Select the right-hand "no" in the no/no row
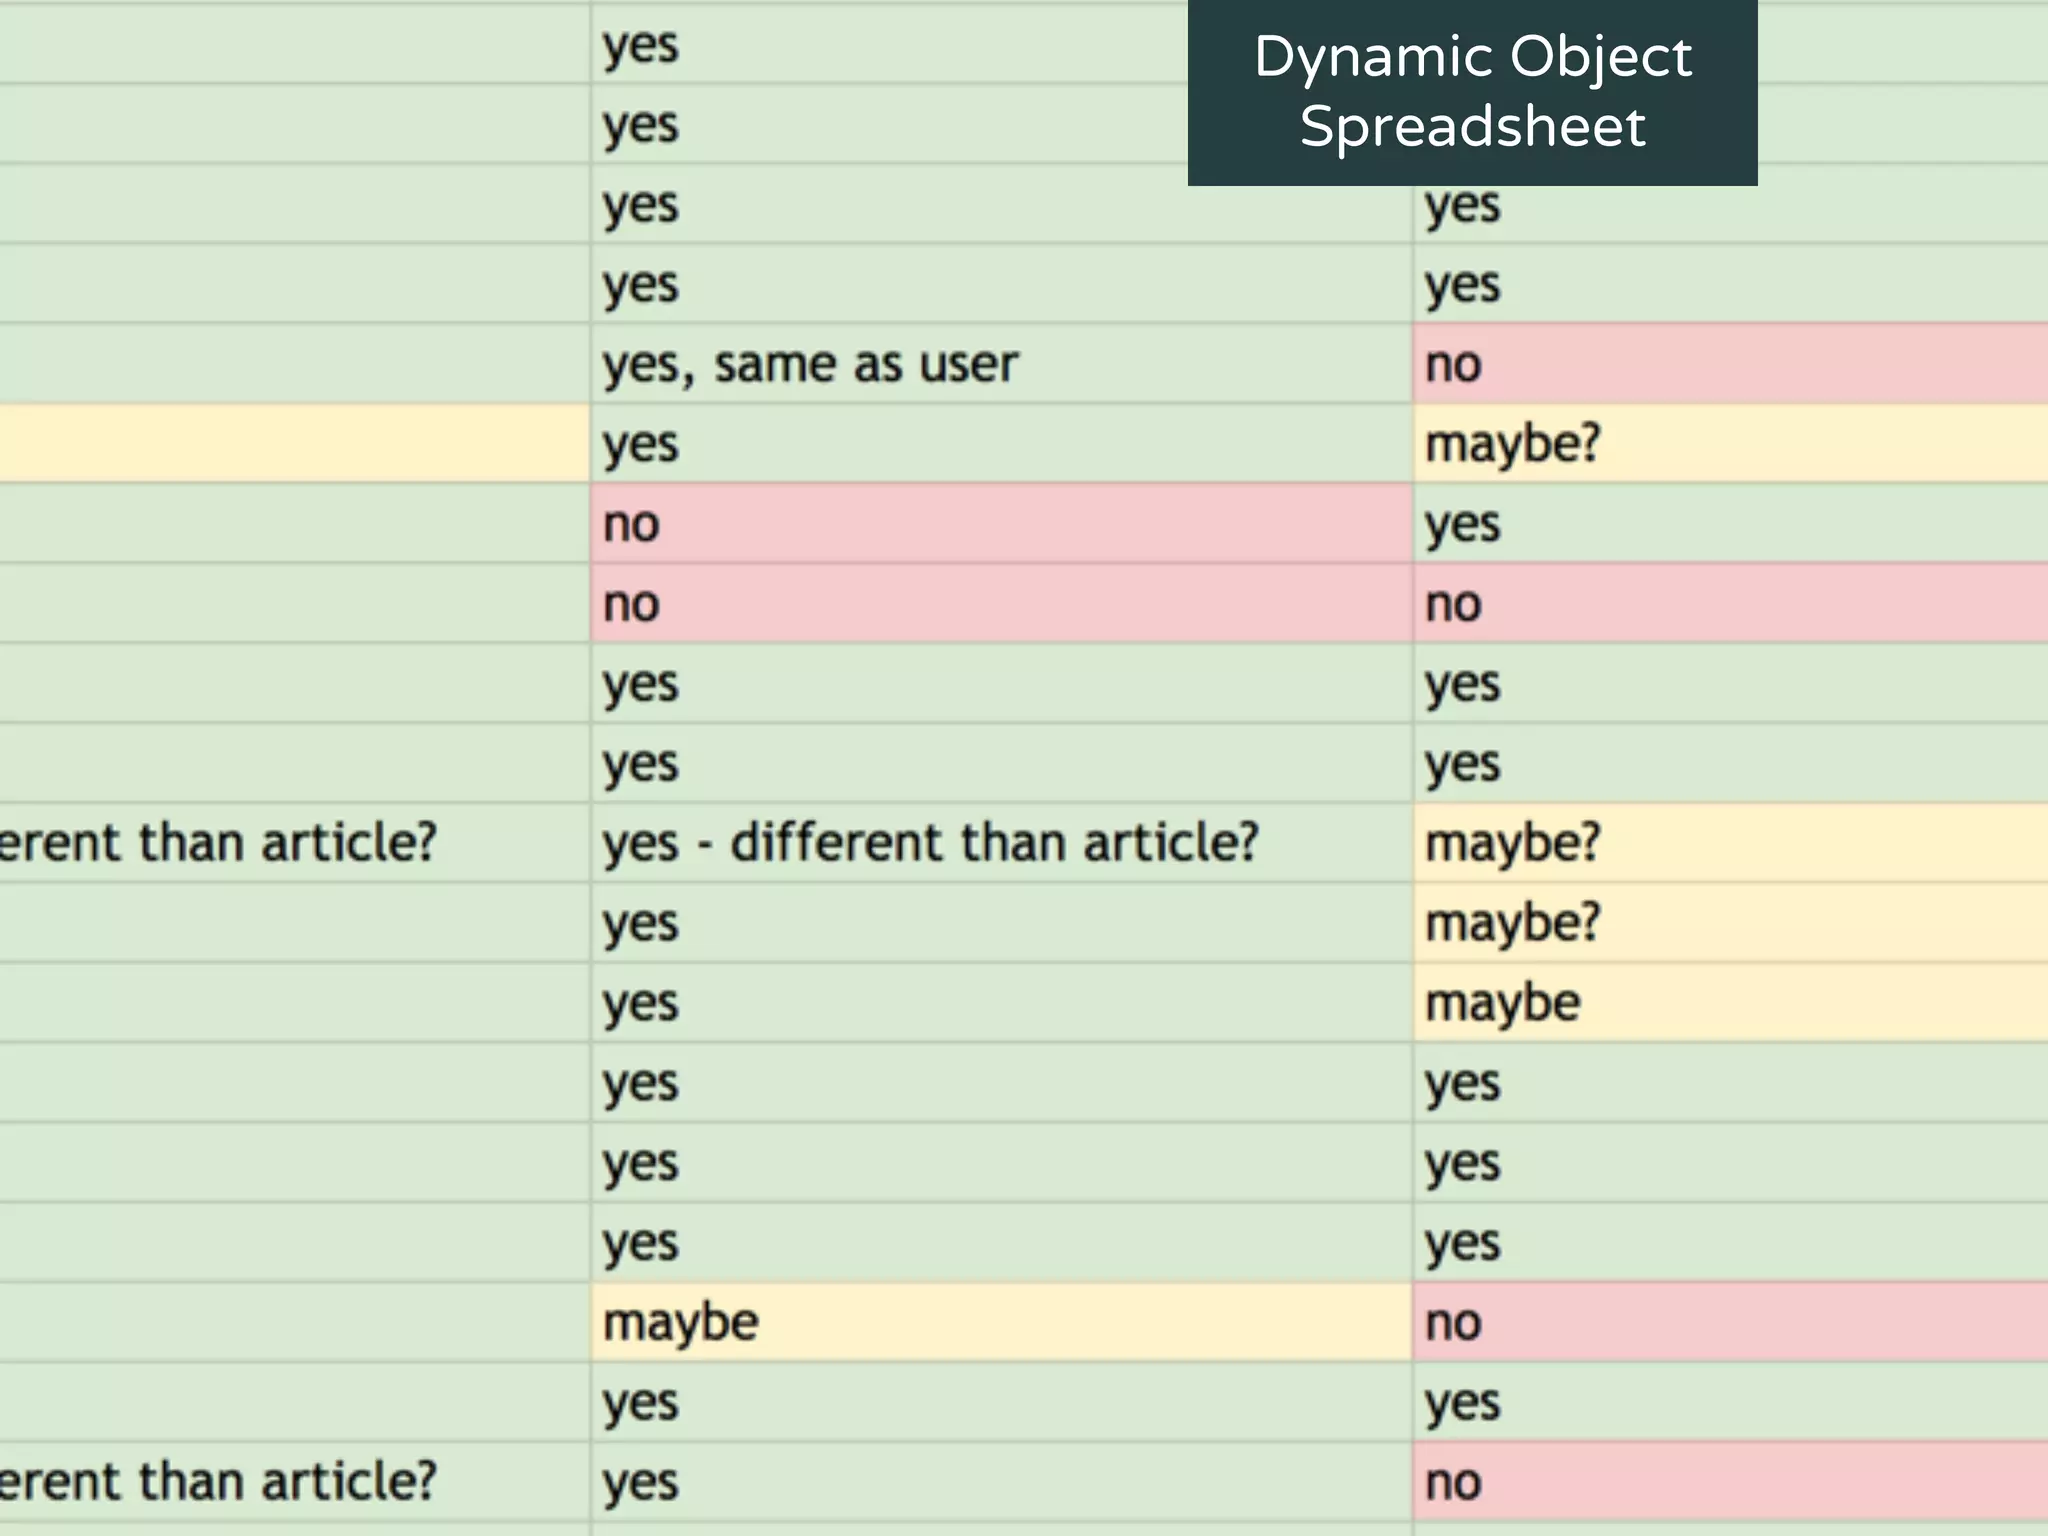This screenshot has width=2048, height=1536. [1731, 603]
